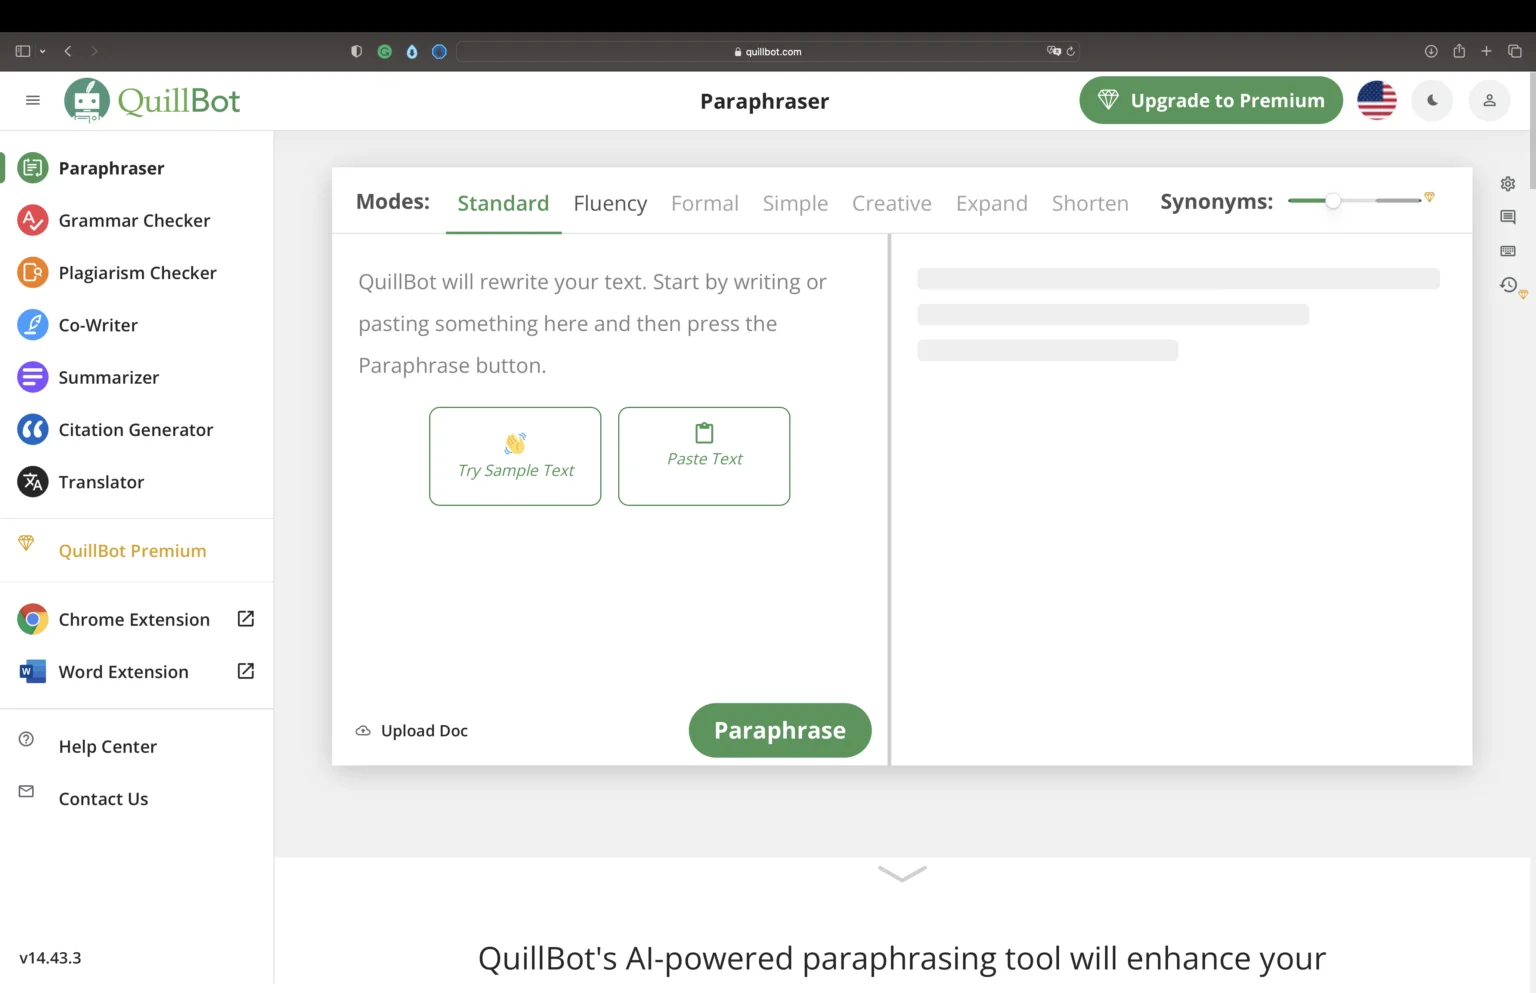The width and height of the screenshot is (1536, 993).
Task: Expand the page with the chevron arrow
Action: click(x=901, y=873)
